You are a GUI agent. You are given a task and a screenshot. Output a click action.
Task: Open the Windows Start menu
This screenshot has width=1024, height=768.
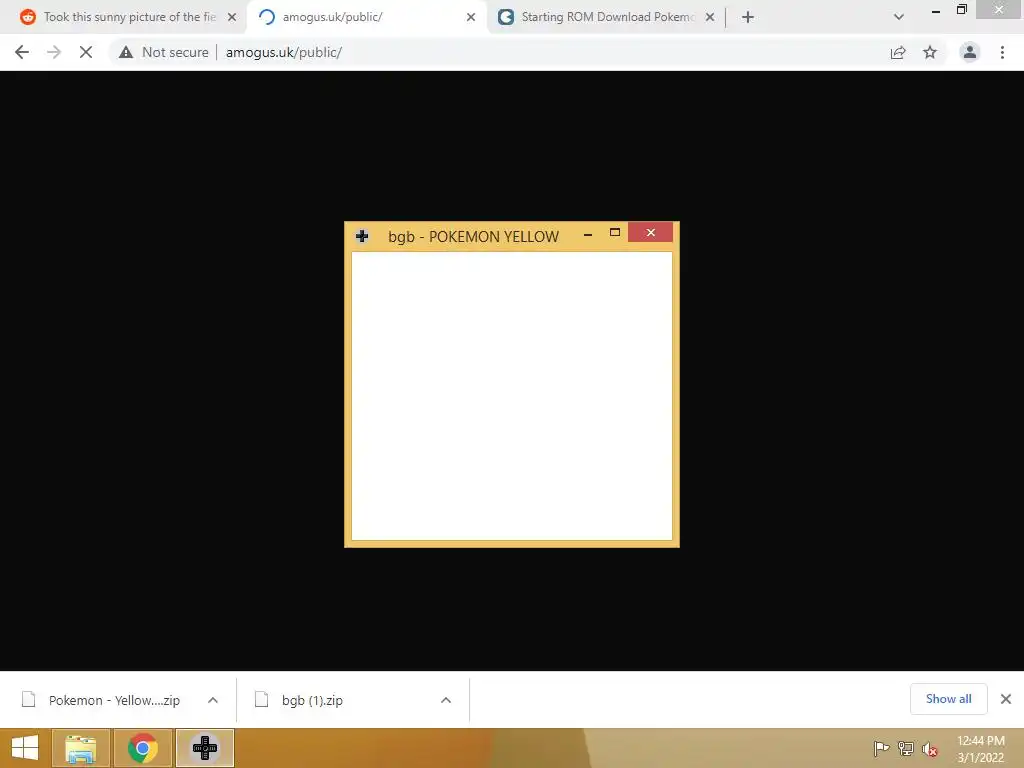(25, 748)
